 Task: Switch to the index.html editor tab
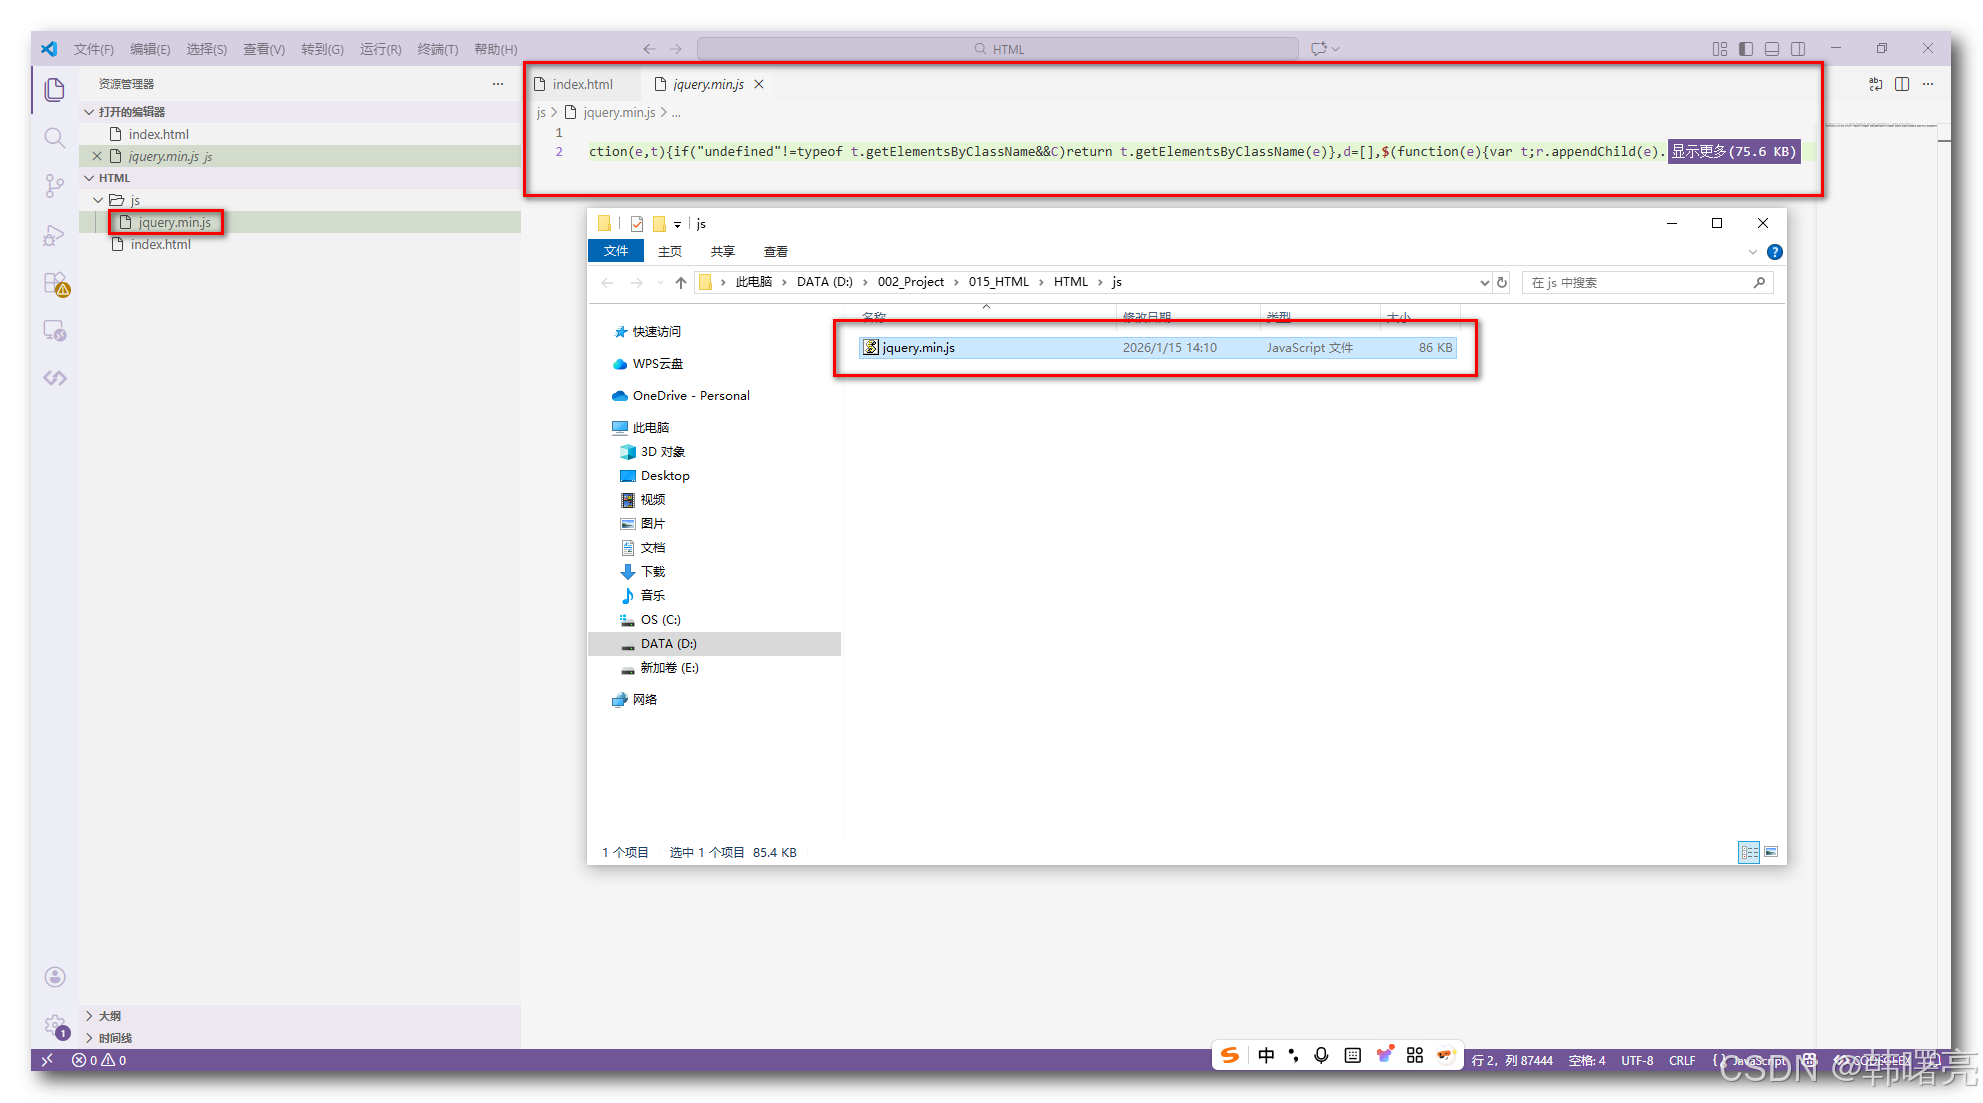pyautogui.click(x=582, y=84)
